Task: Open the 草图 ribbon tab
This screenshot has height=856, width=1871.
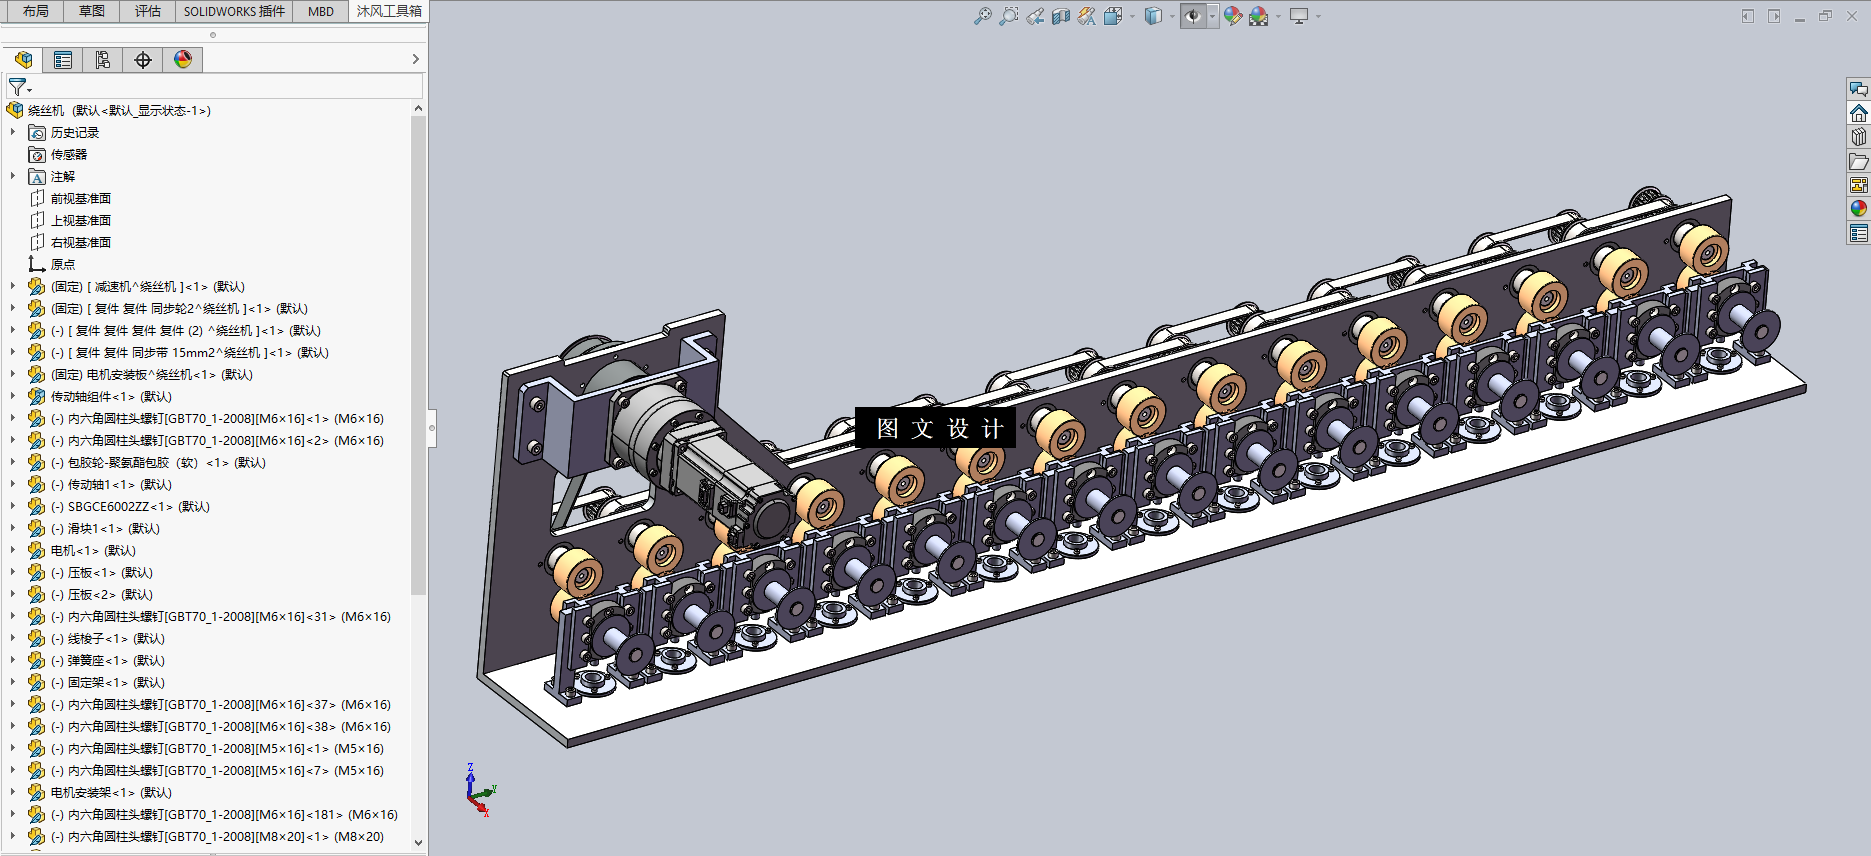Action: [x=92, y=11]
